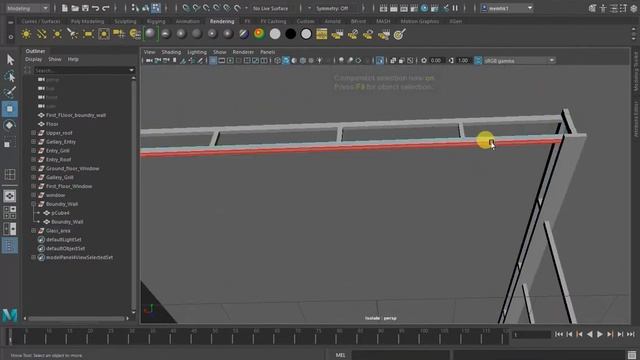640x360 pixels.
Task: Open the character HumanIK icon top right
Action: [603, 8]
